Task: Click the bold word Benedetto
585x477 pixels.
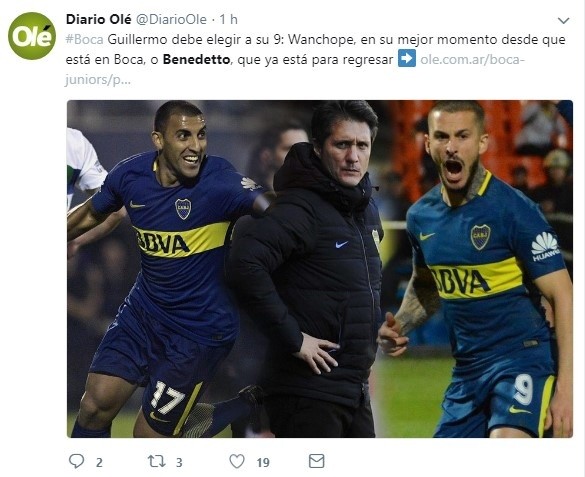Action: [x=196, y=60]
